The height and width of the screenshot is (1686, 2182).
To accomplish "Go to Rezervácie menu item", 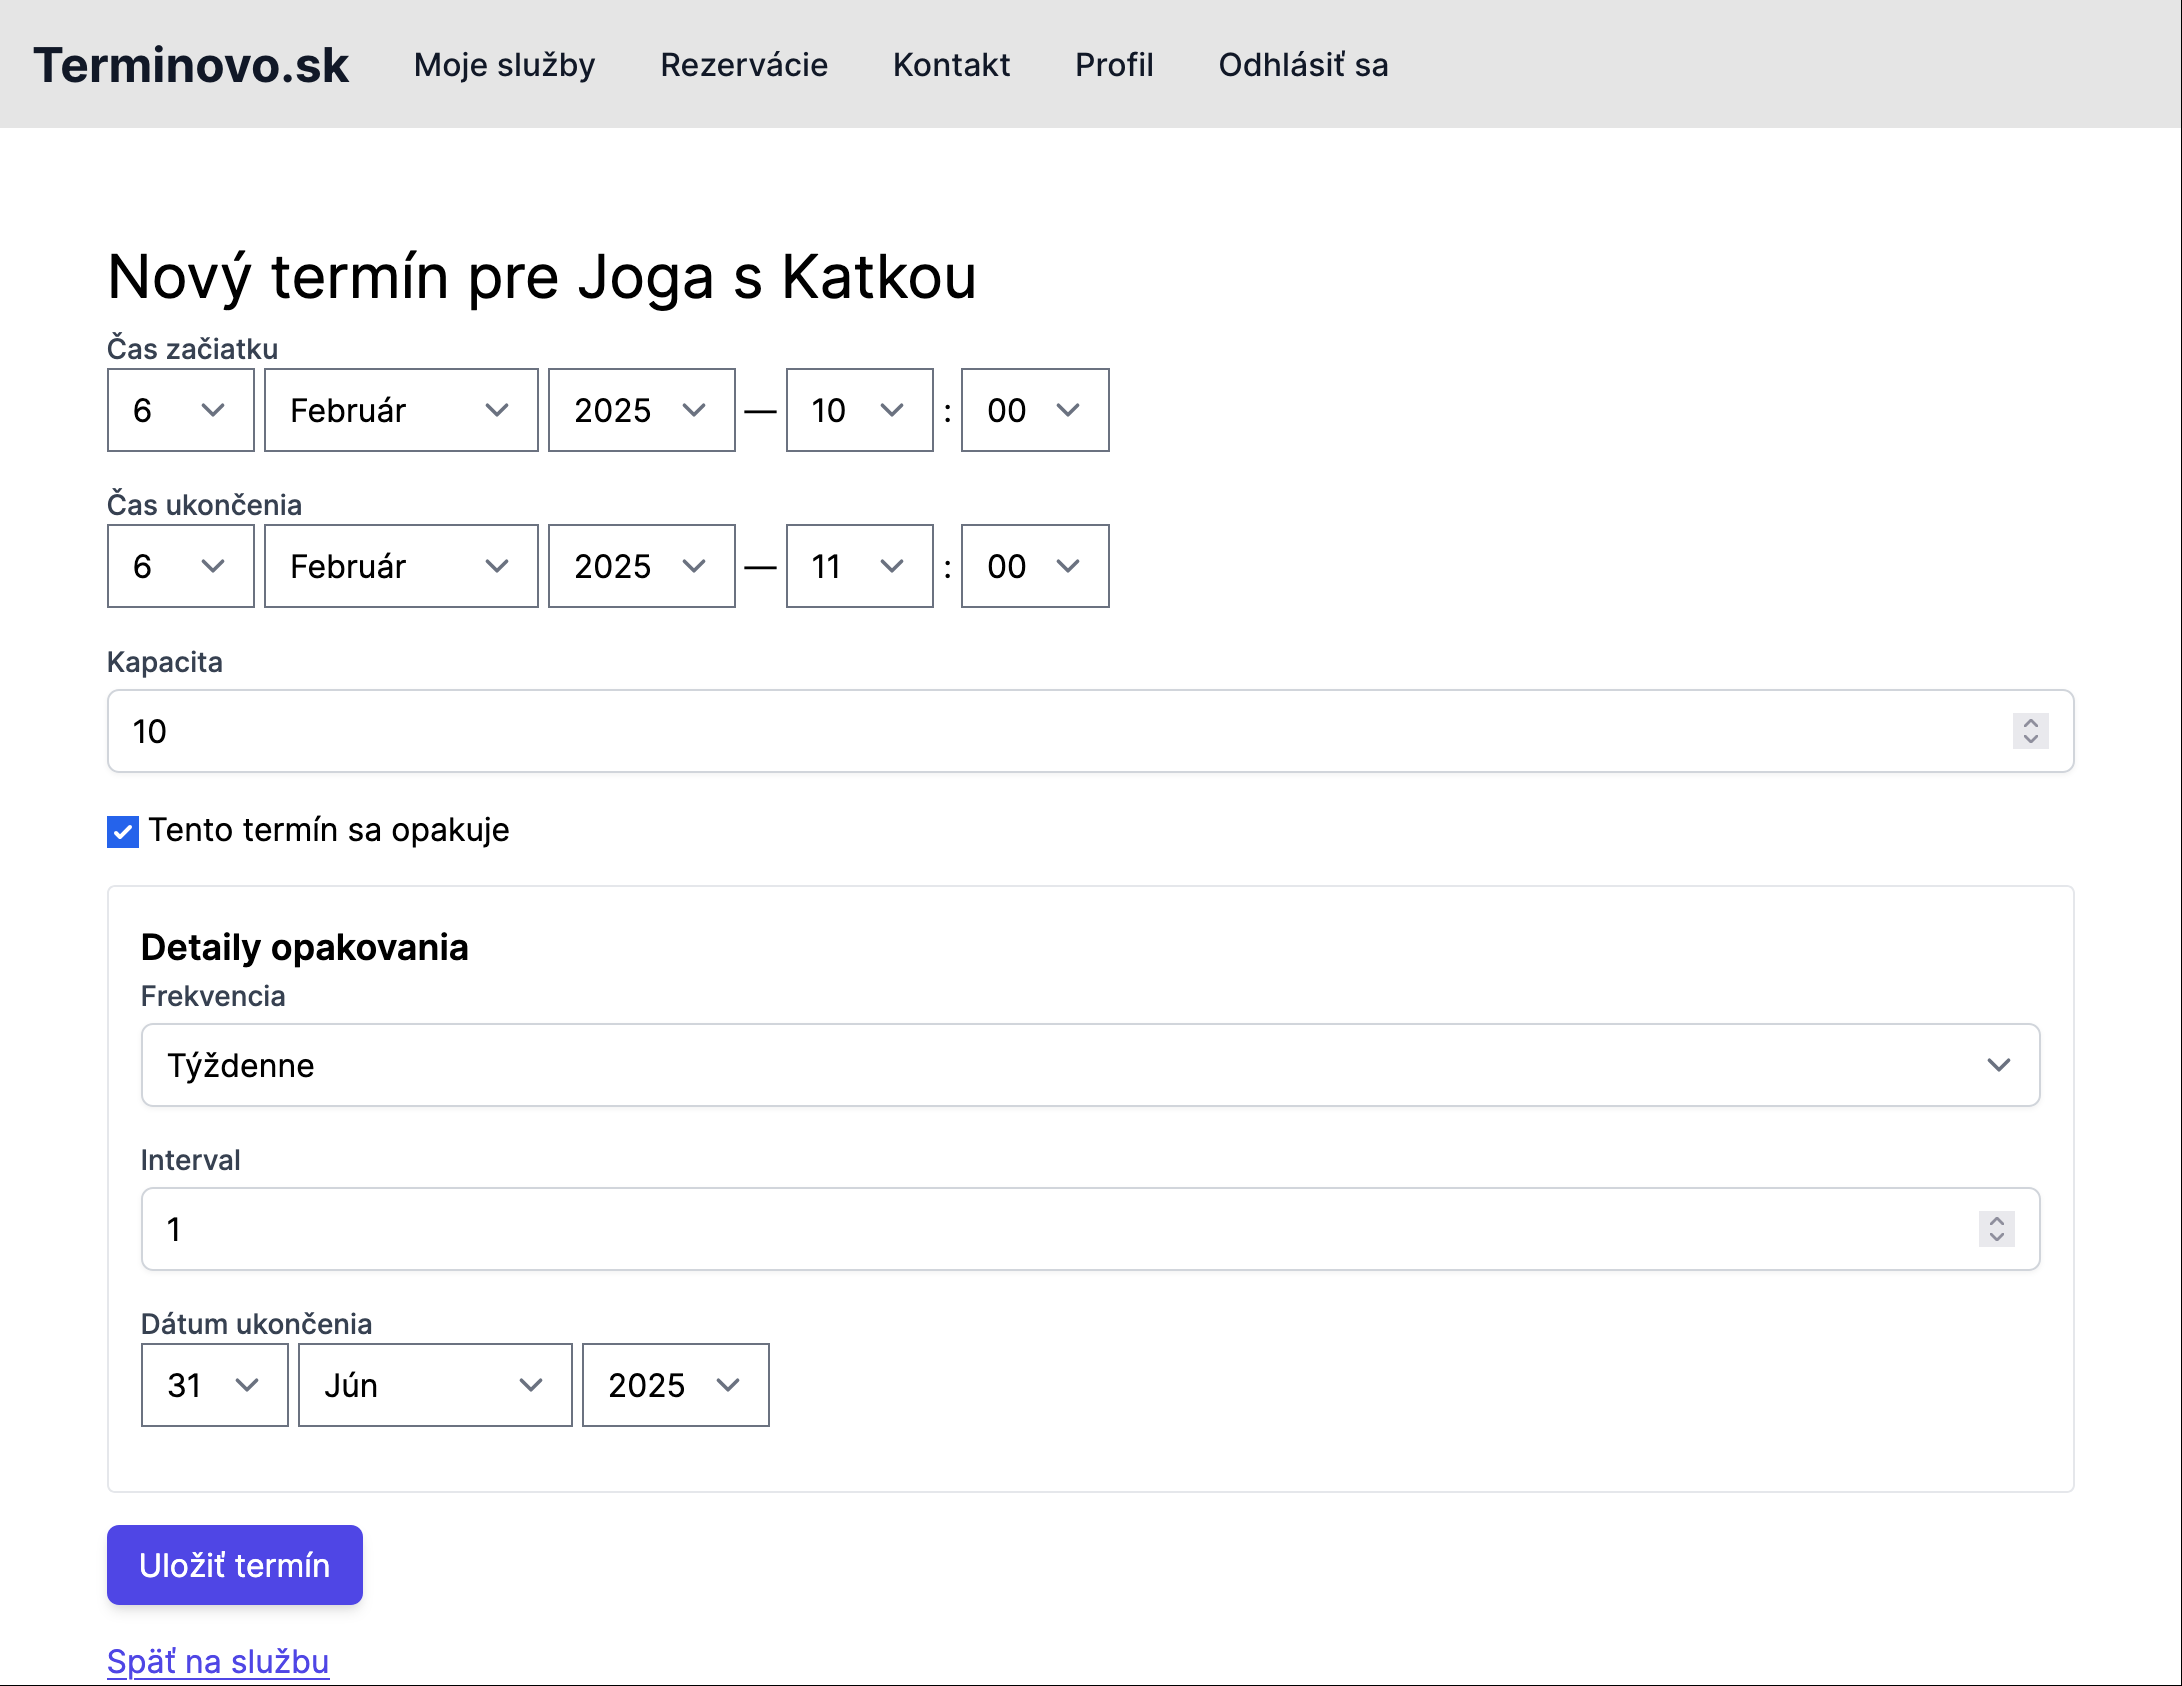I will 744,65.
